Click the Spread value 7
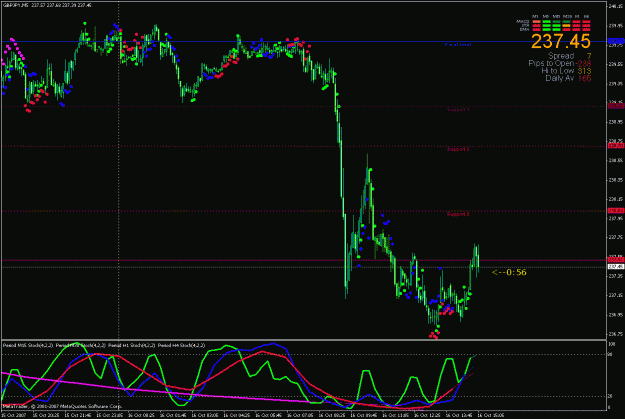Image resolution: width=625 pixels, height=419 pixels. pos(589,56)
